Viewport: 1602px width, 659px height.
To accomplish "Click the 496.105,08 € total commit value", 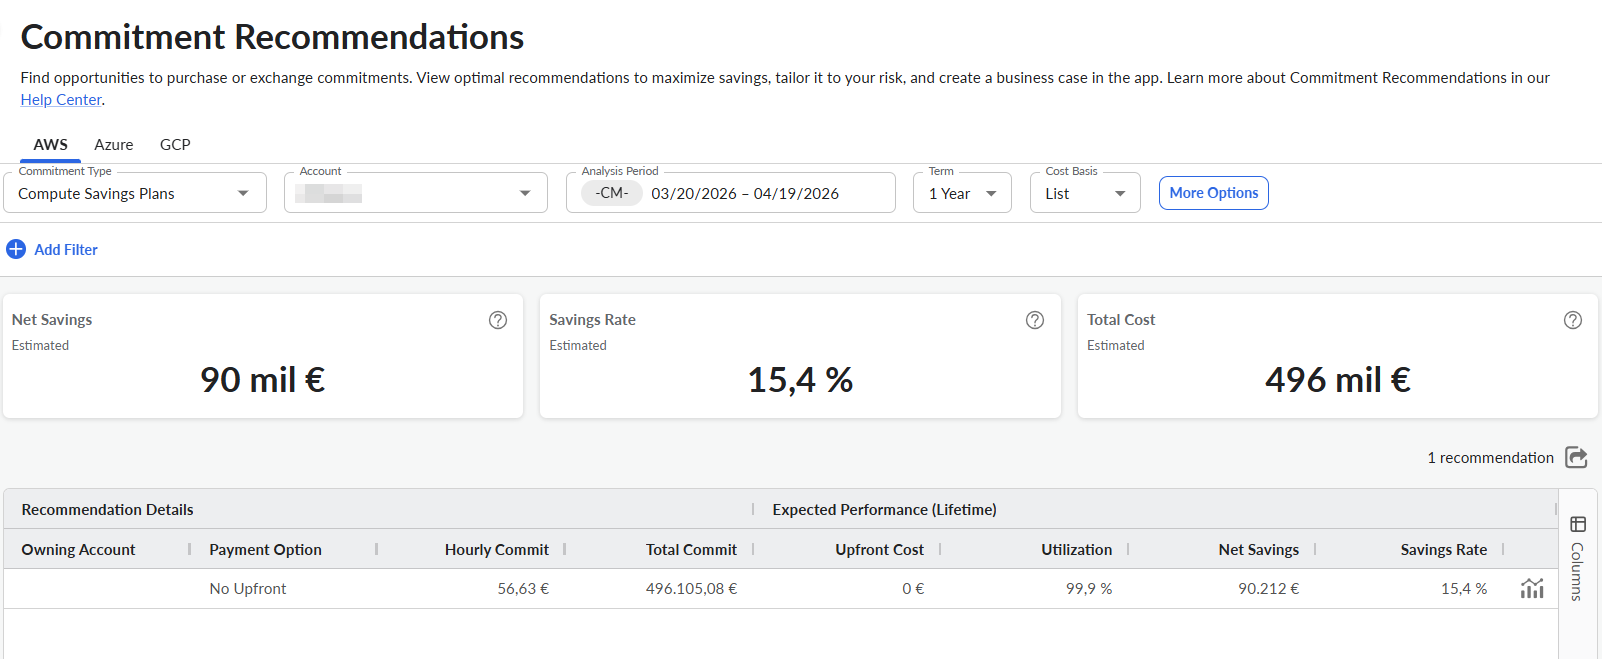I will click(691, 588).
